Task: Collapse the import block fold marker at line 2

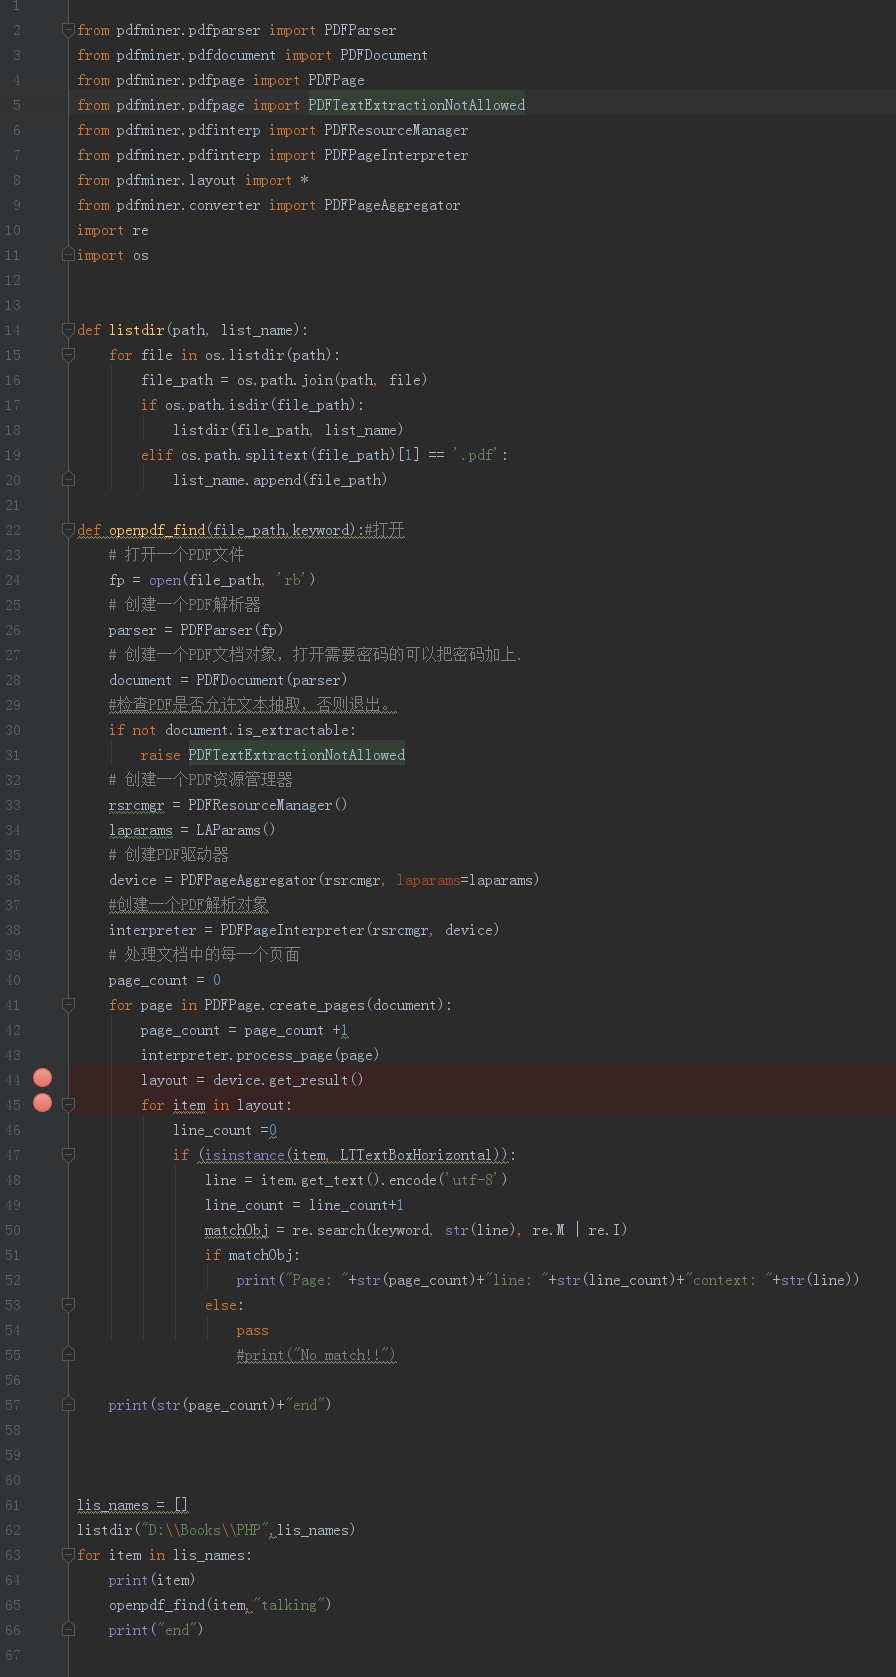Action: 68,30
